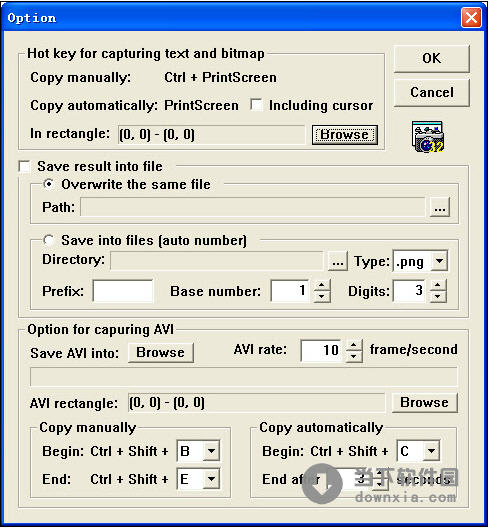Image resolution: width=489 pixels, height=528 pixels.
Task: Increase AVI rate with up arrow
Action: click(354, 345)
